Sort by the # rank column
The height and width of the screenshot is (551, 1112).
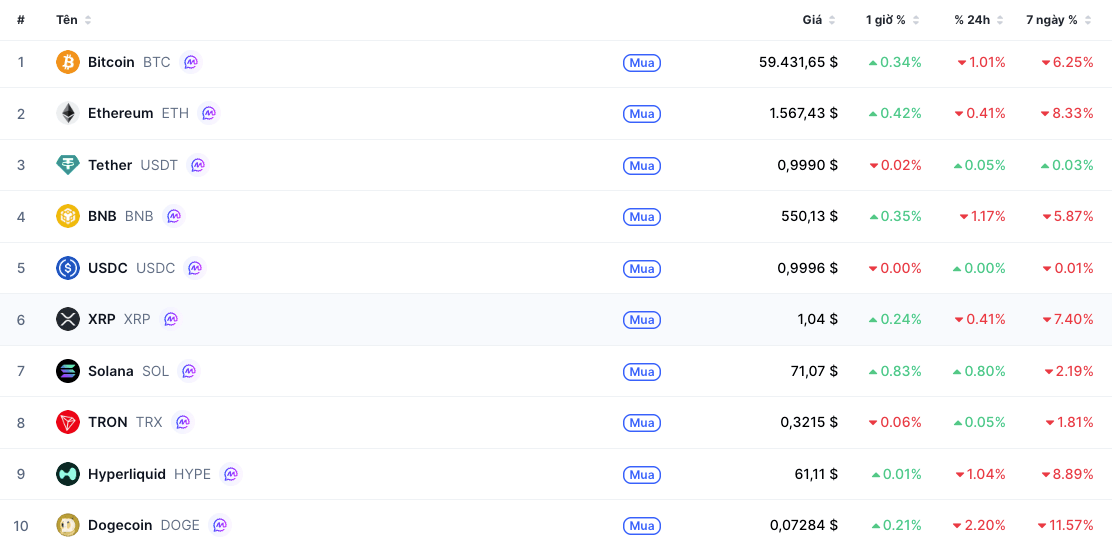tap(21, 20)
